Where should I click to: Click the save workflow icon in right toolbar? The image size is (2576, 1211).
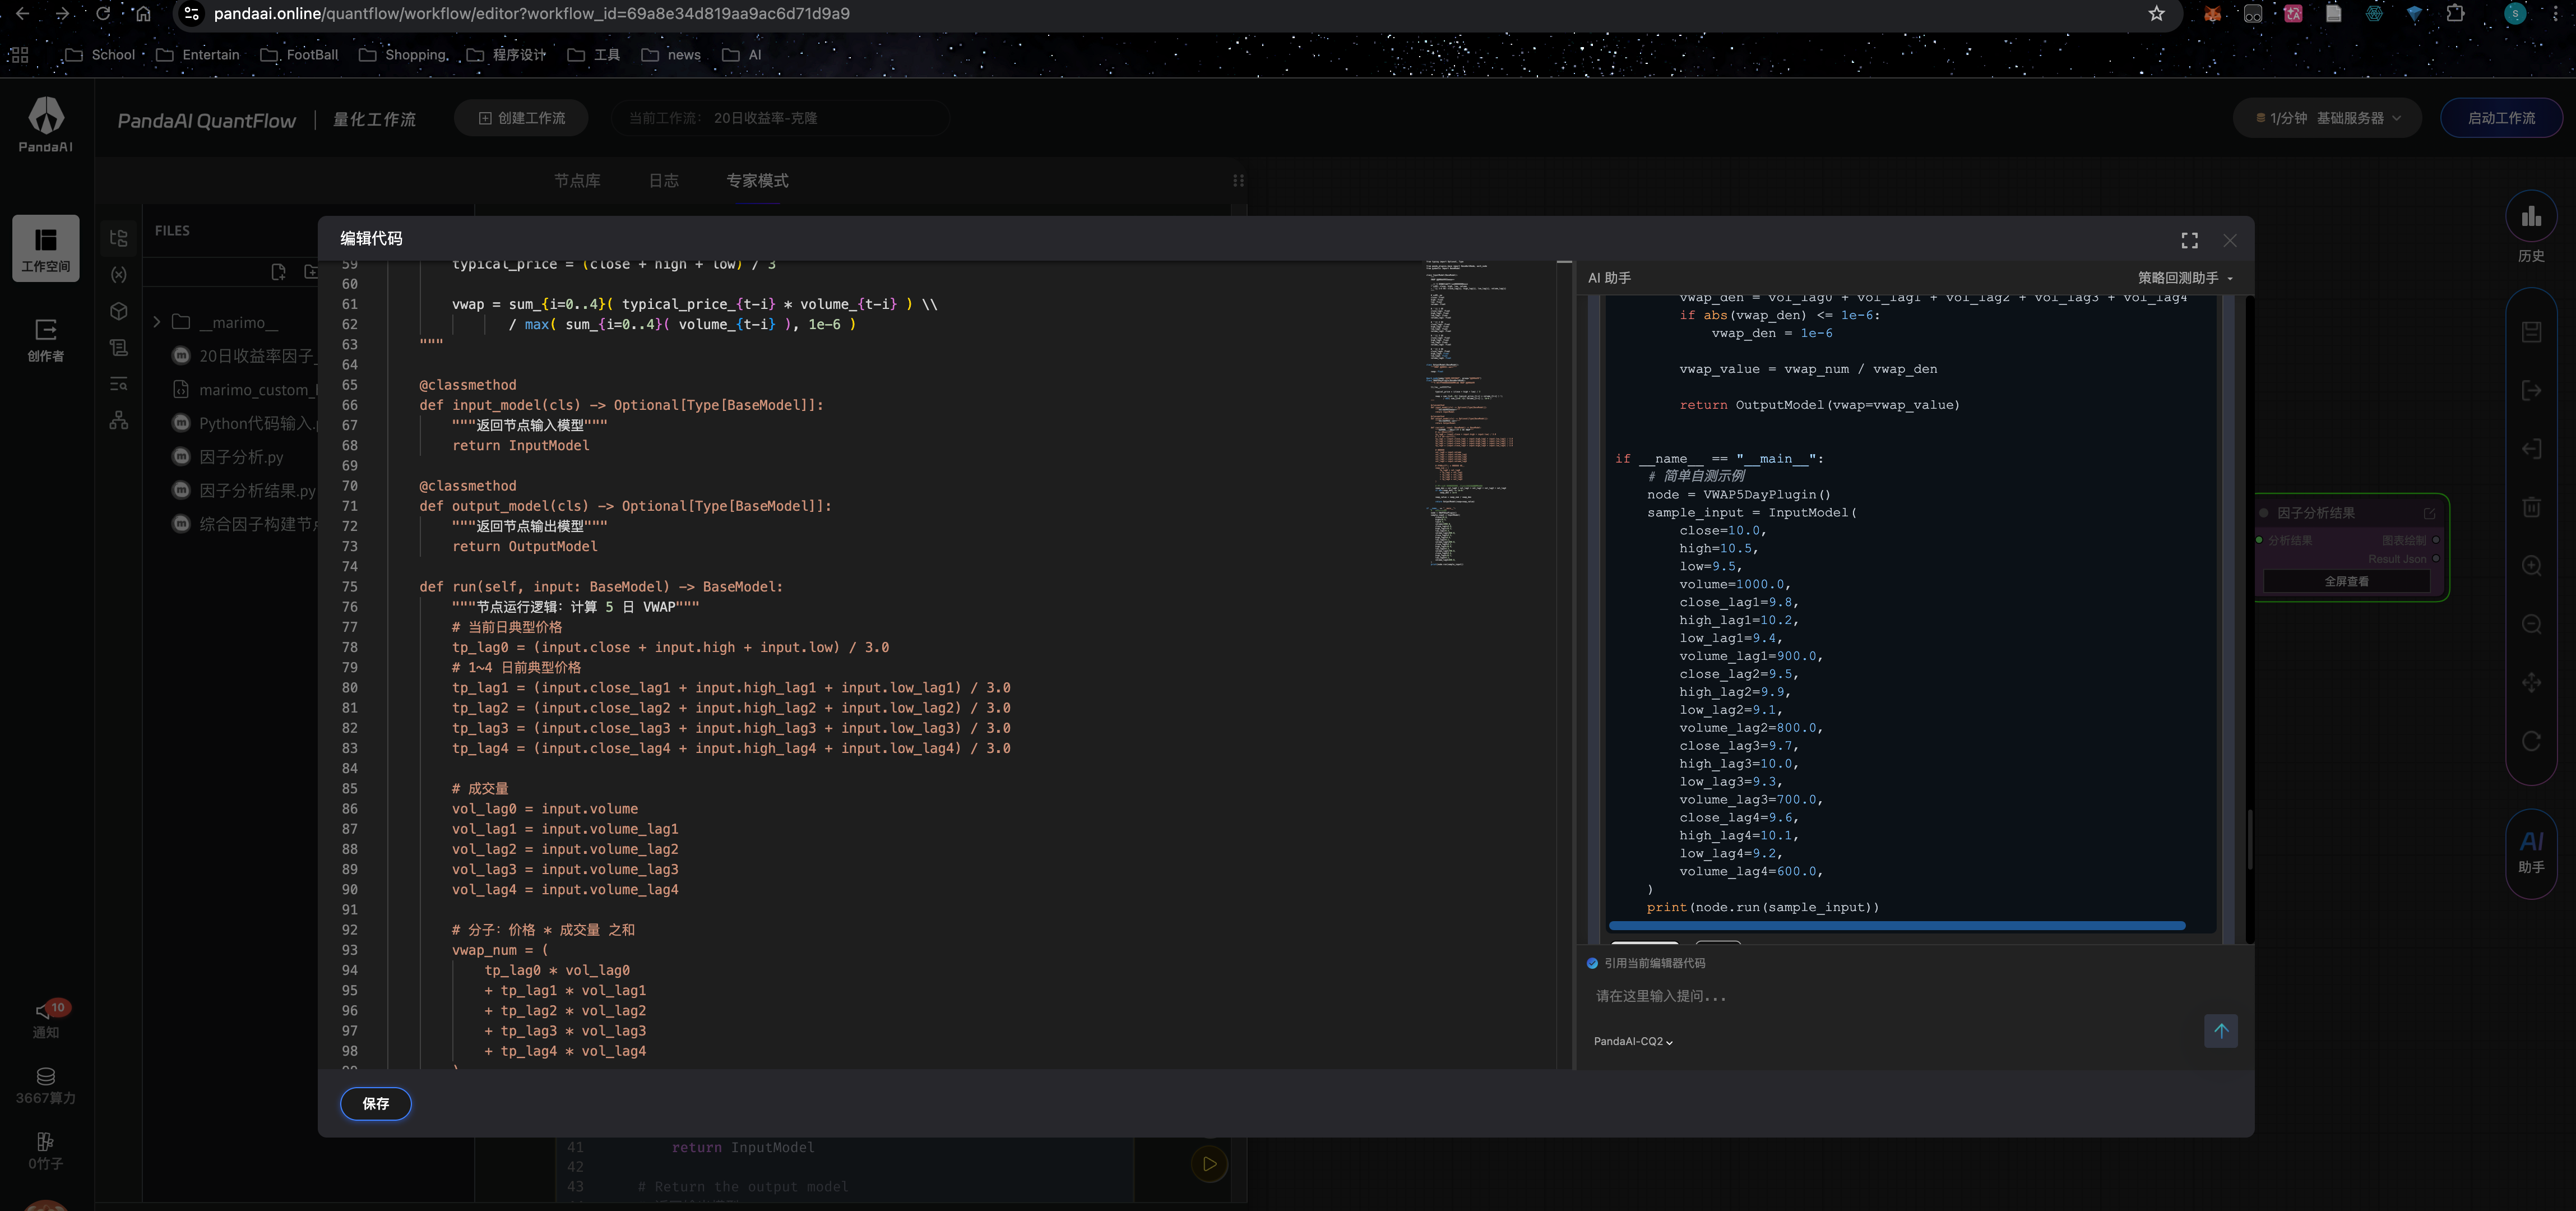pyautogui.click(x=2531, y=332)
